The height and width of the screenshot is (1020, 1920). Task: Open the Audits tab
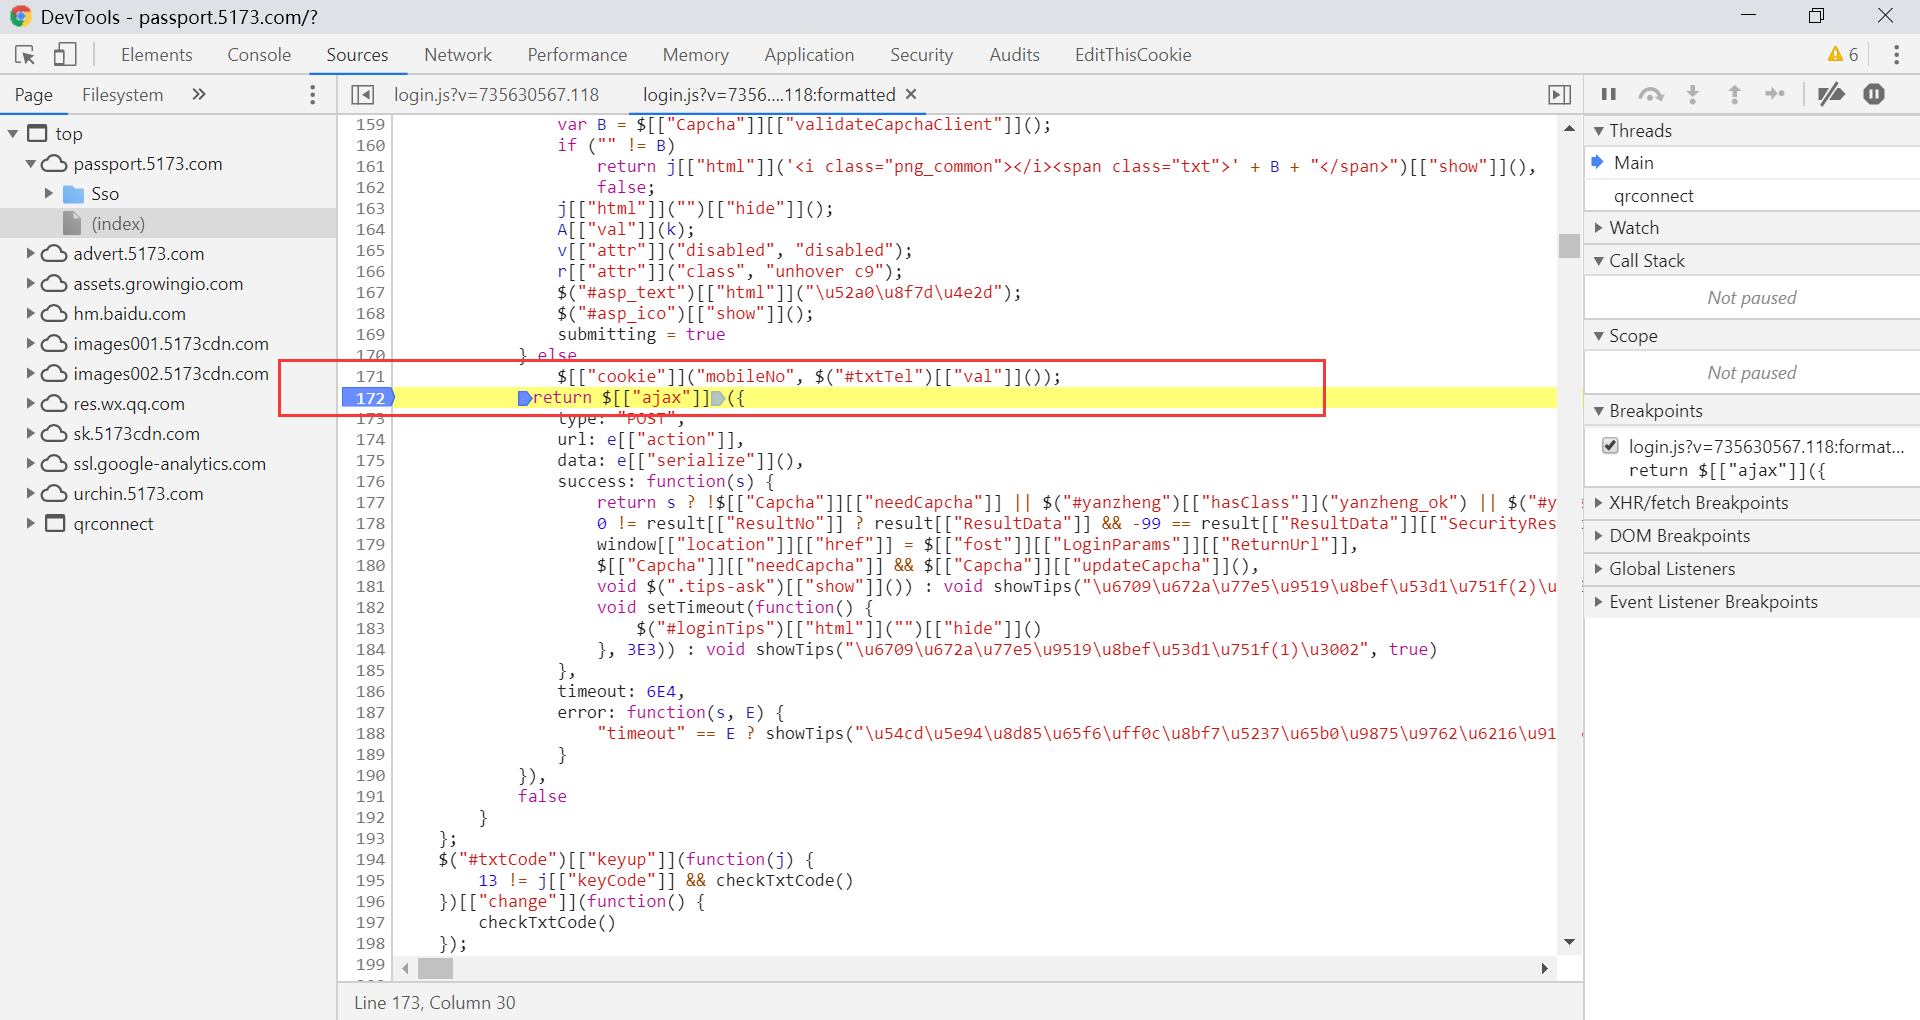1014,55
